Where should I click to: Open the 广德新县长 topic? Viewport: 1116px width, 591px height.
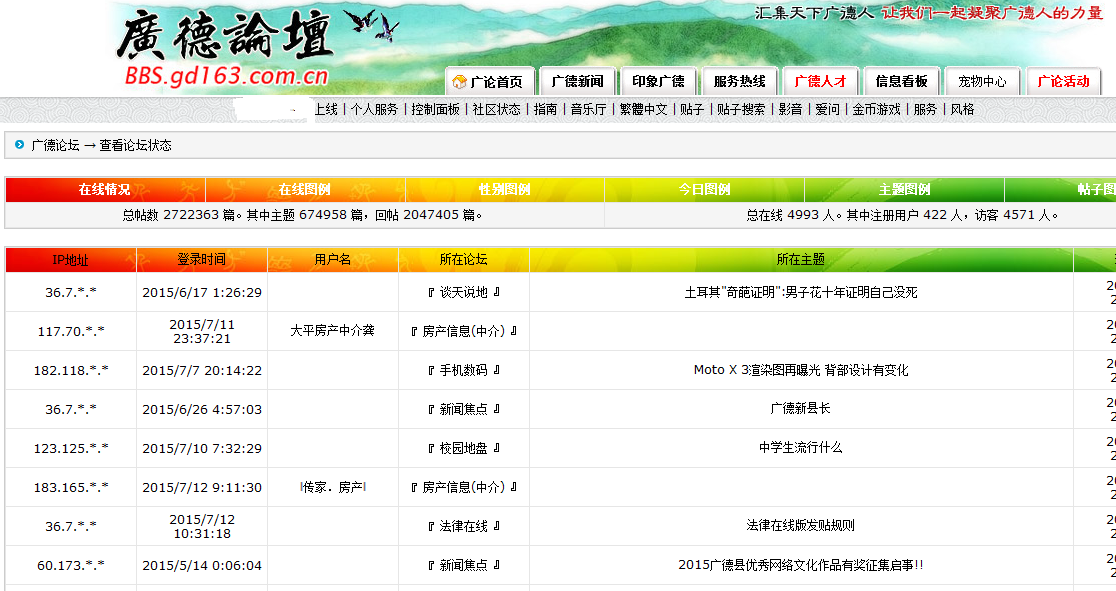[801, 409]
